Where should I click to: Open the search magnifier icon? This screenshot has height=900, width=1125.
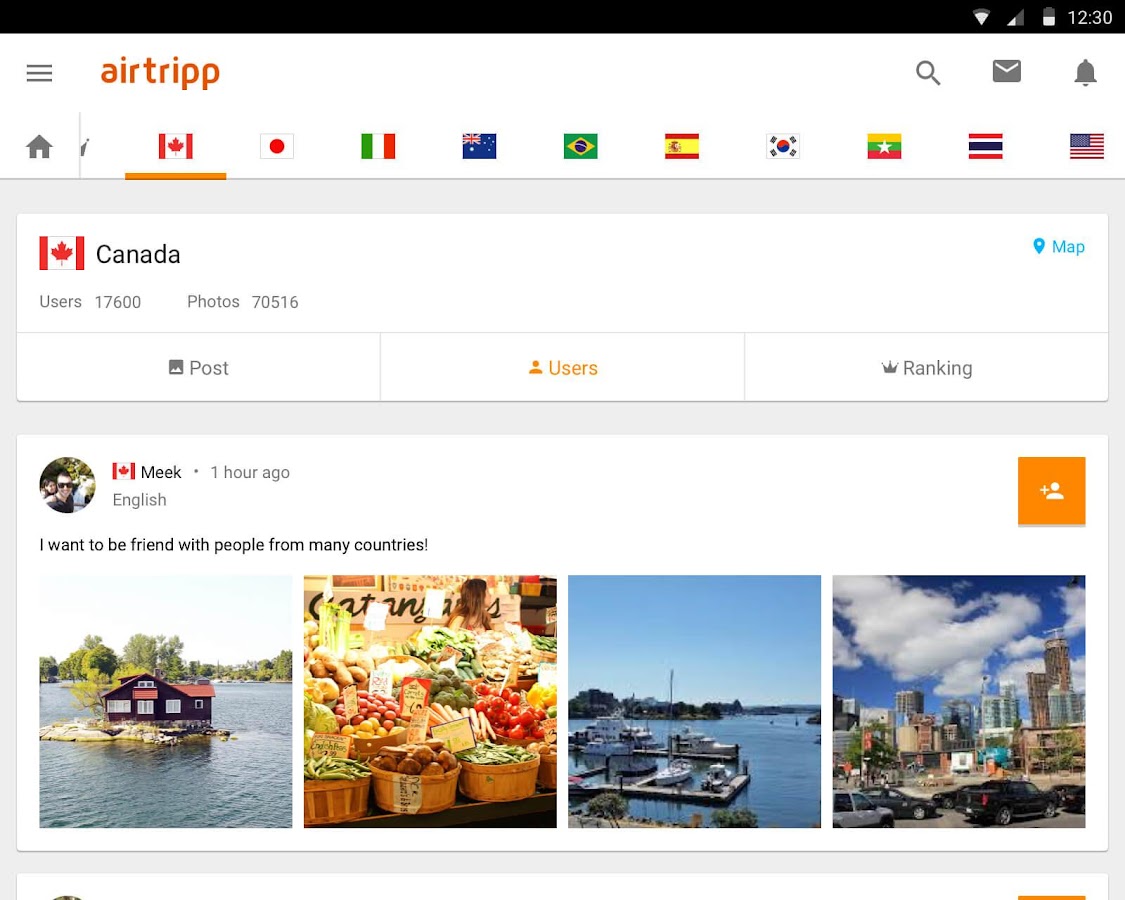point(928,72)
